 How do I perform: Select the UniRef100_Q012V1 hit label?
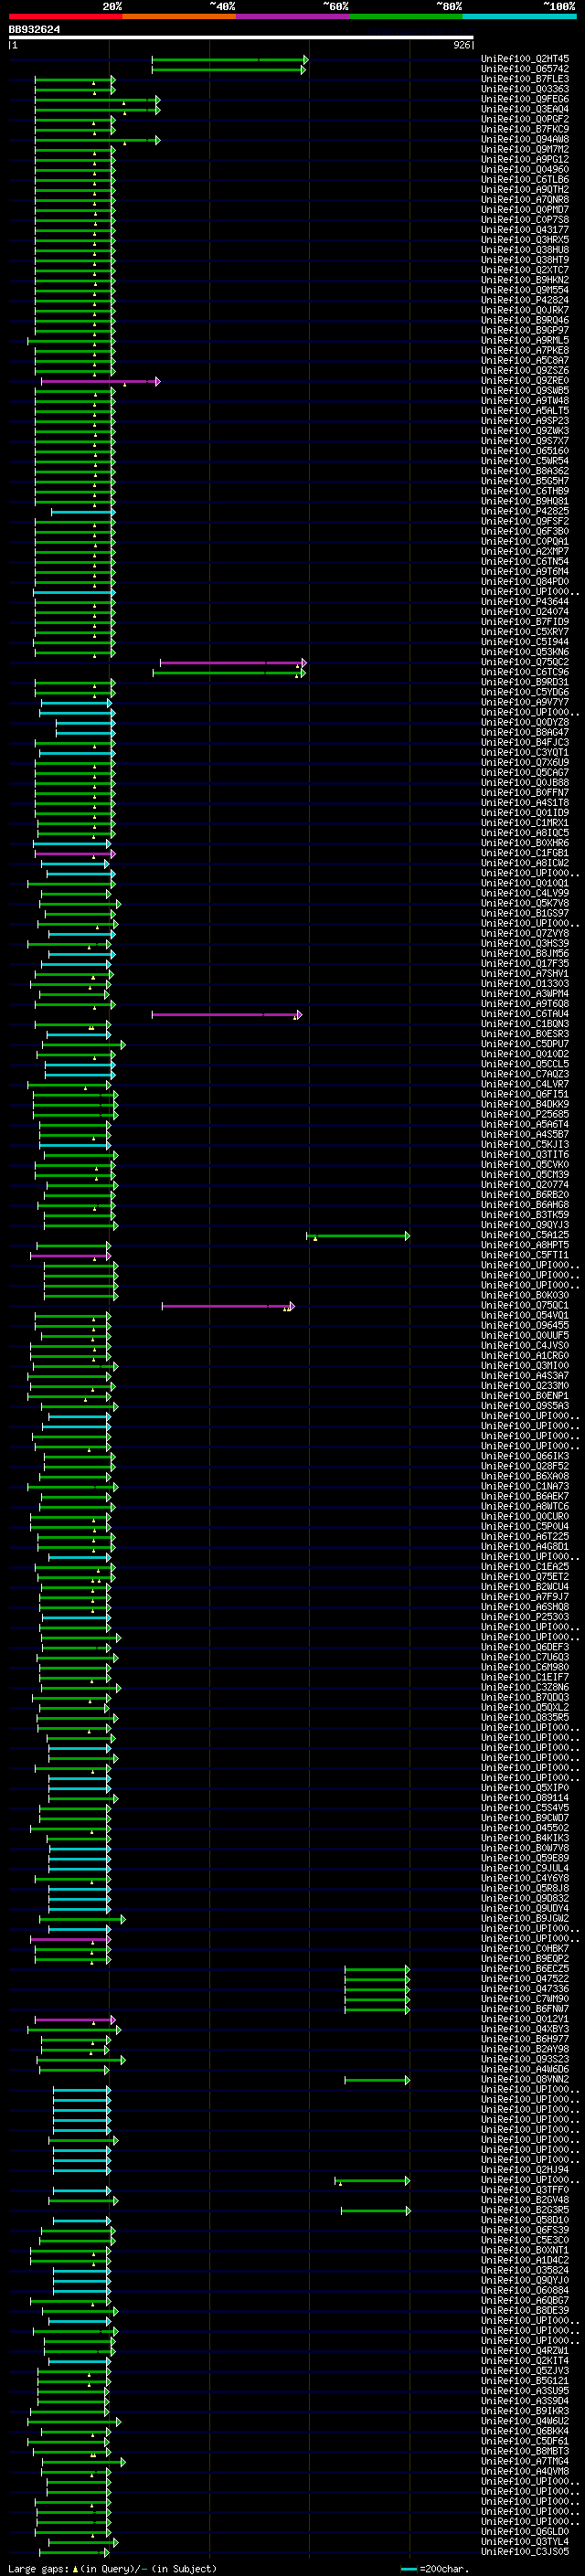[525, 2019]
